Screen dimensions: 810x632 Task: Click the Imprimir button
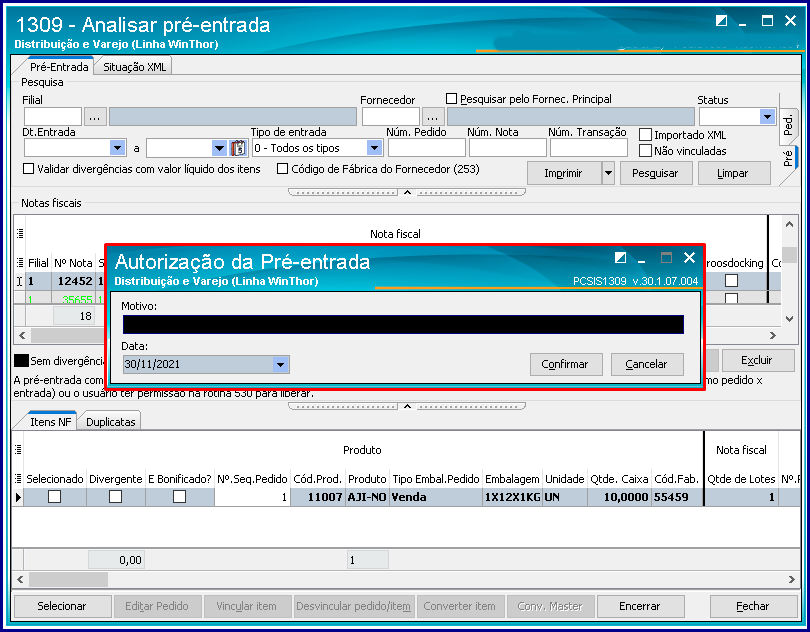[x=564, y=173]
